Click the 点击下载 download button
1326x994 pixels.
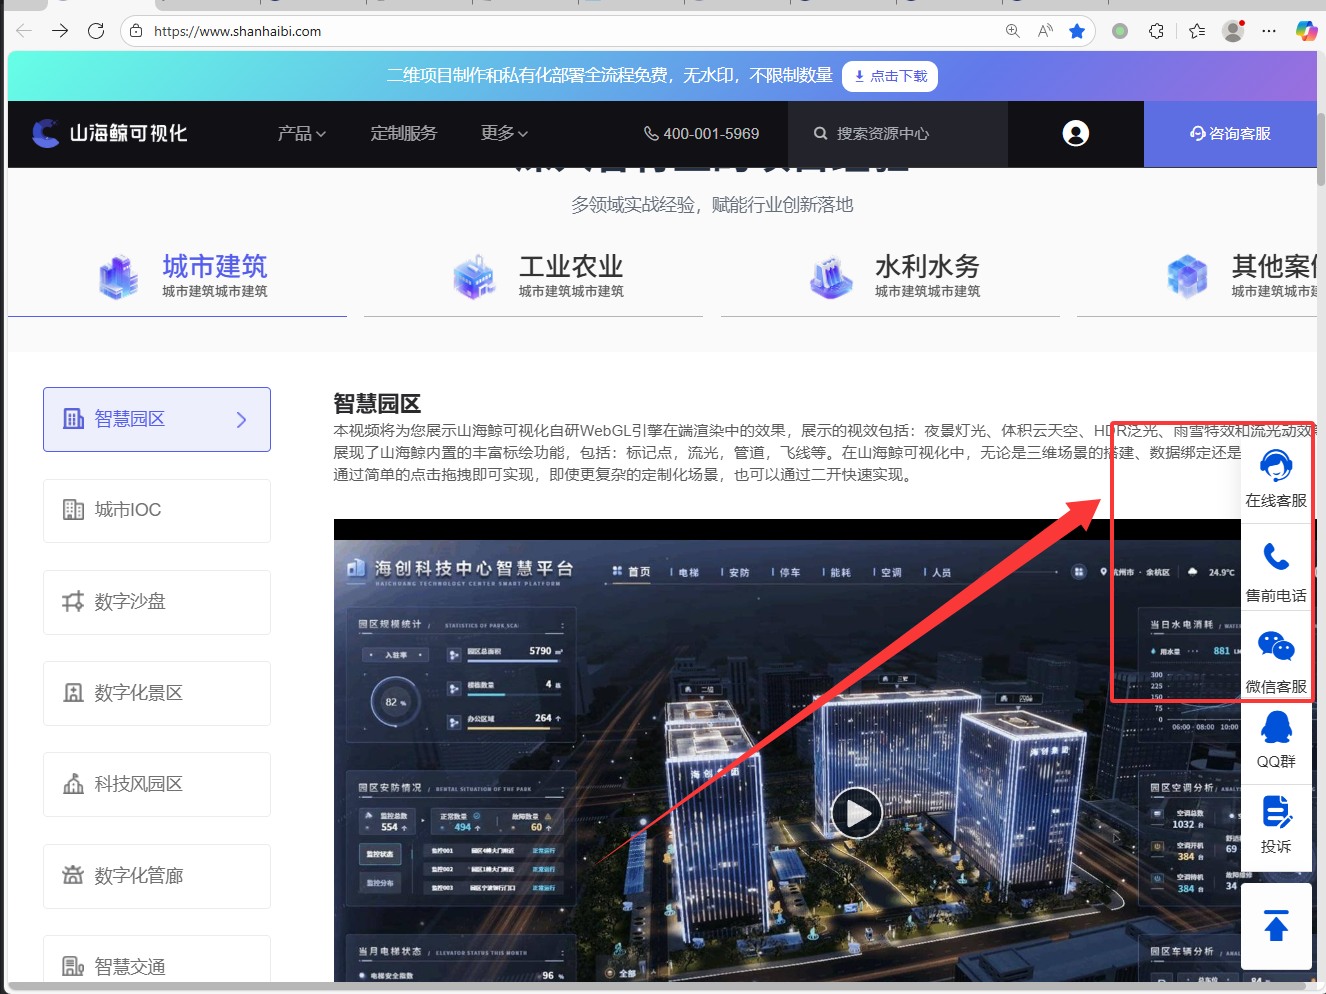click(890, 76)
